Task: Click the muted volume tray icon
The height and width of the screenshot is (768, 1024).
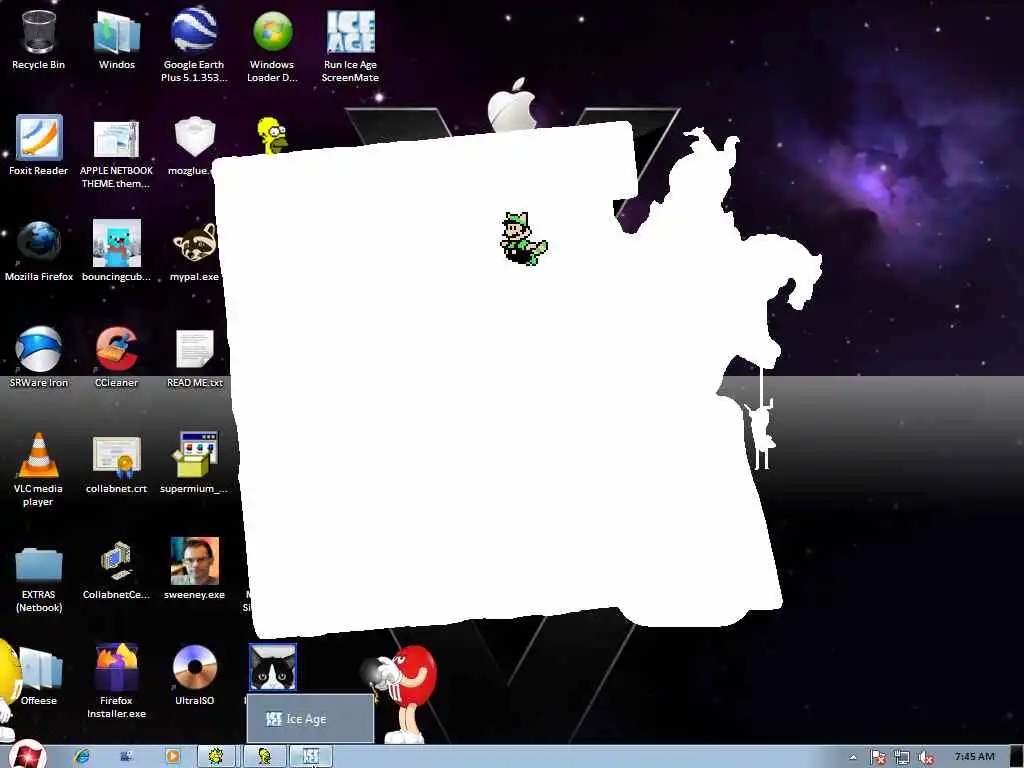Action: [925, 757]
